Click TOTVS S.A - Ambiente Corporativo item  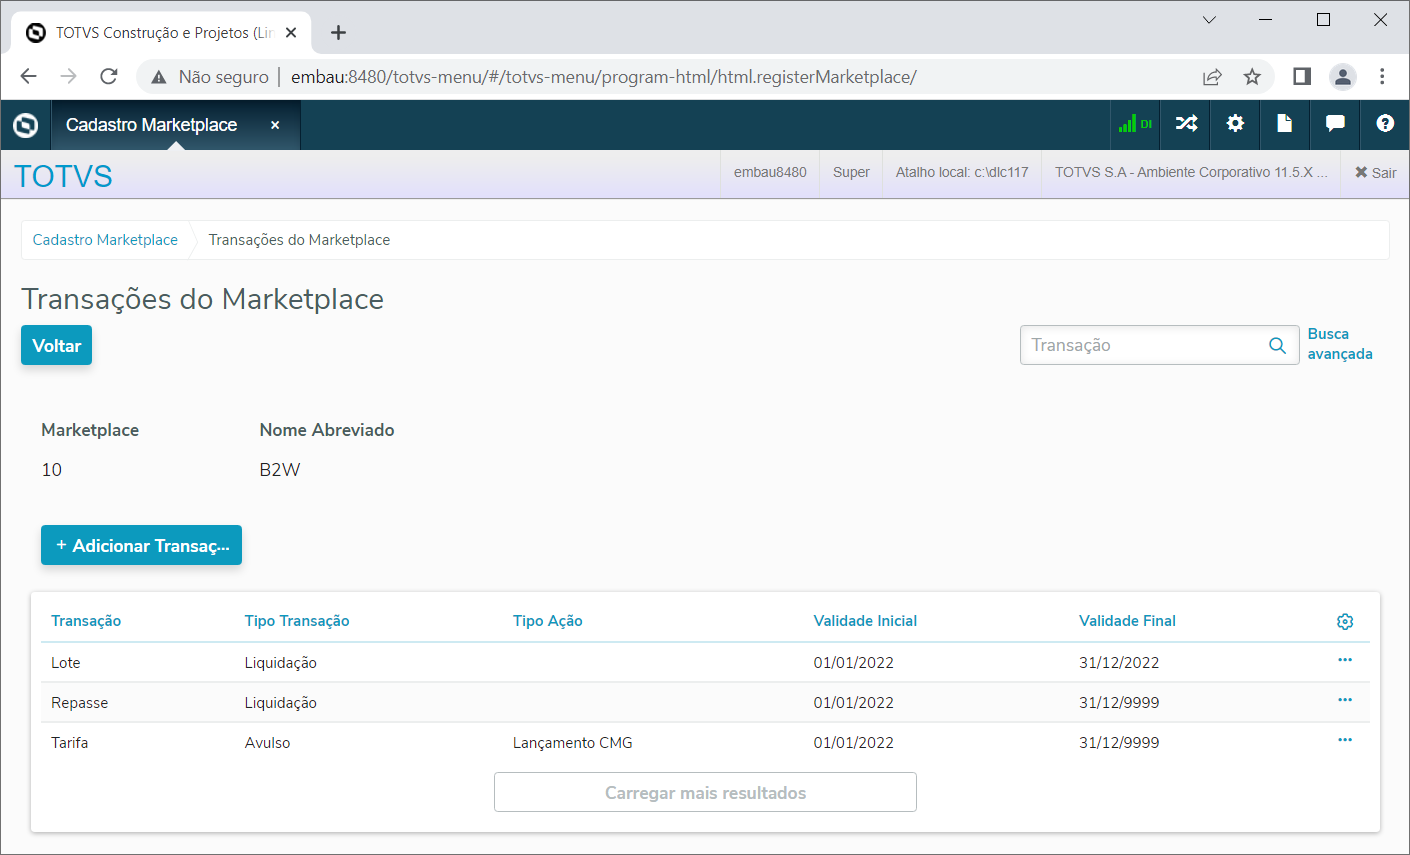(1191, 172)
